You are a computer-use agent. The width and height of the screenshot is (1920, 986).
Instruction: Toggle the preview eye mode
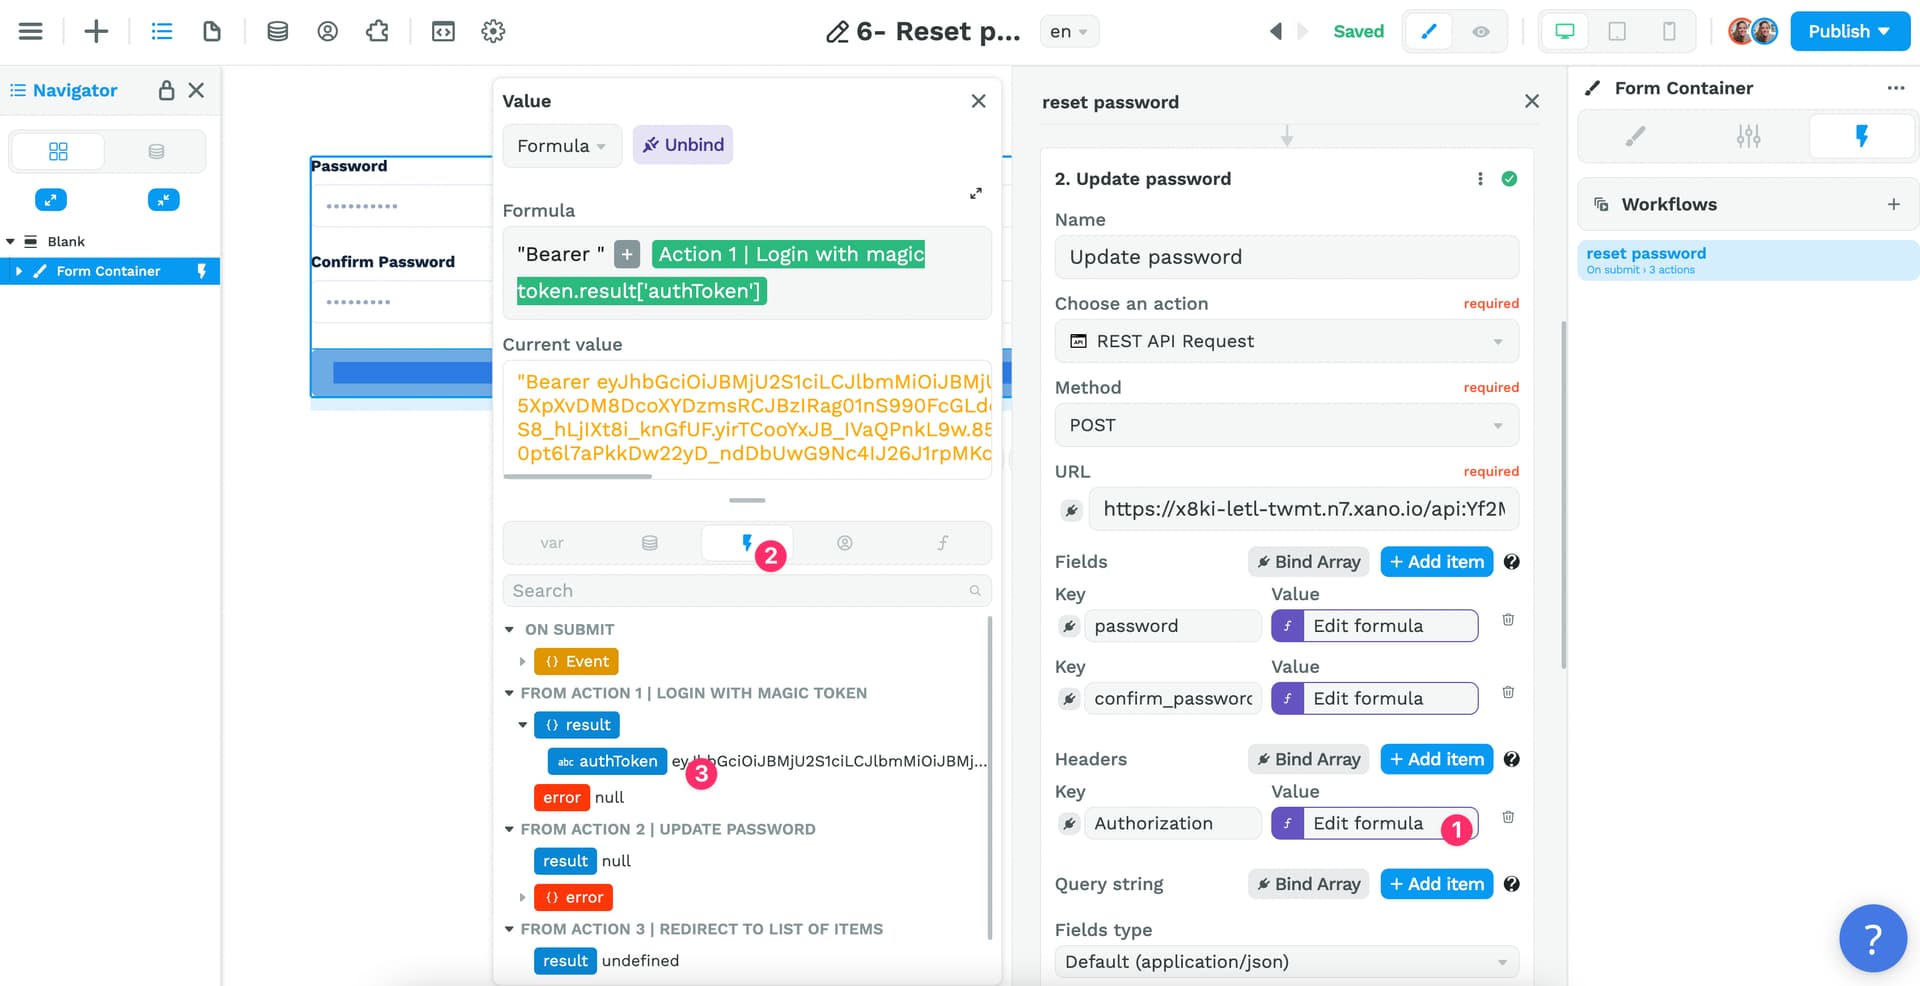1481,32
